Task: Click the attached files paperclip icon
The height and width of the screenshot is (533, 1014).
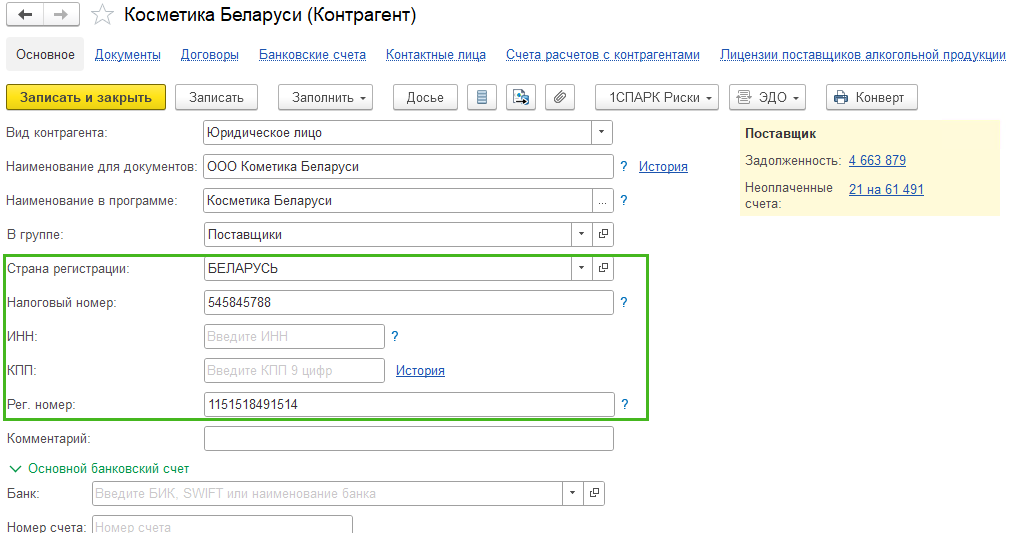Action: coord(560,97)
